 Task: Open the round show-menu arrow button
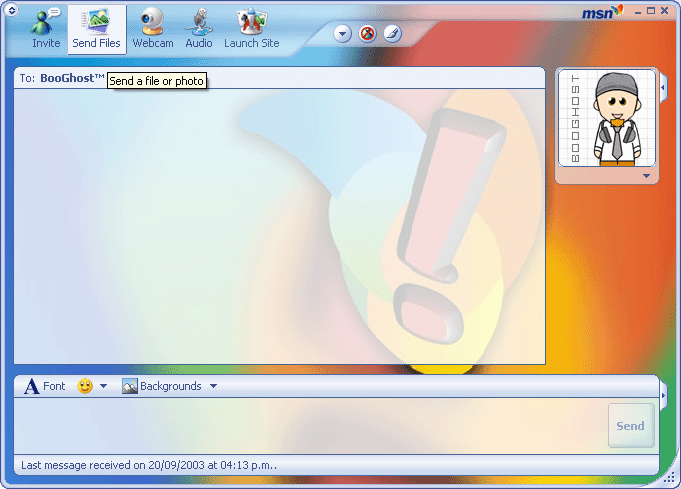tap(343, 33)
